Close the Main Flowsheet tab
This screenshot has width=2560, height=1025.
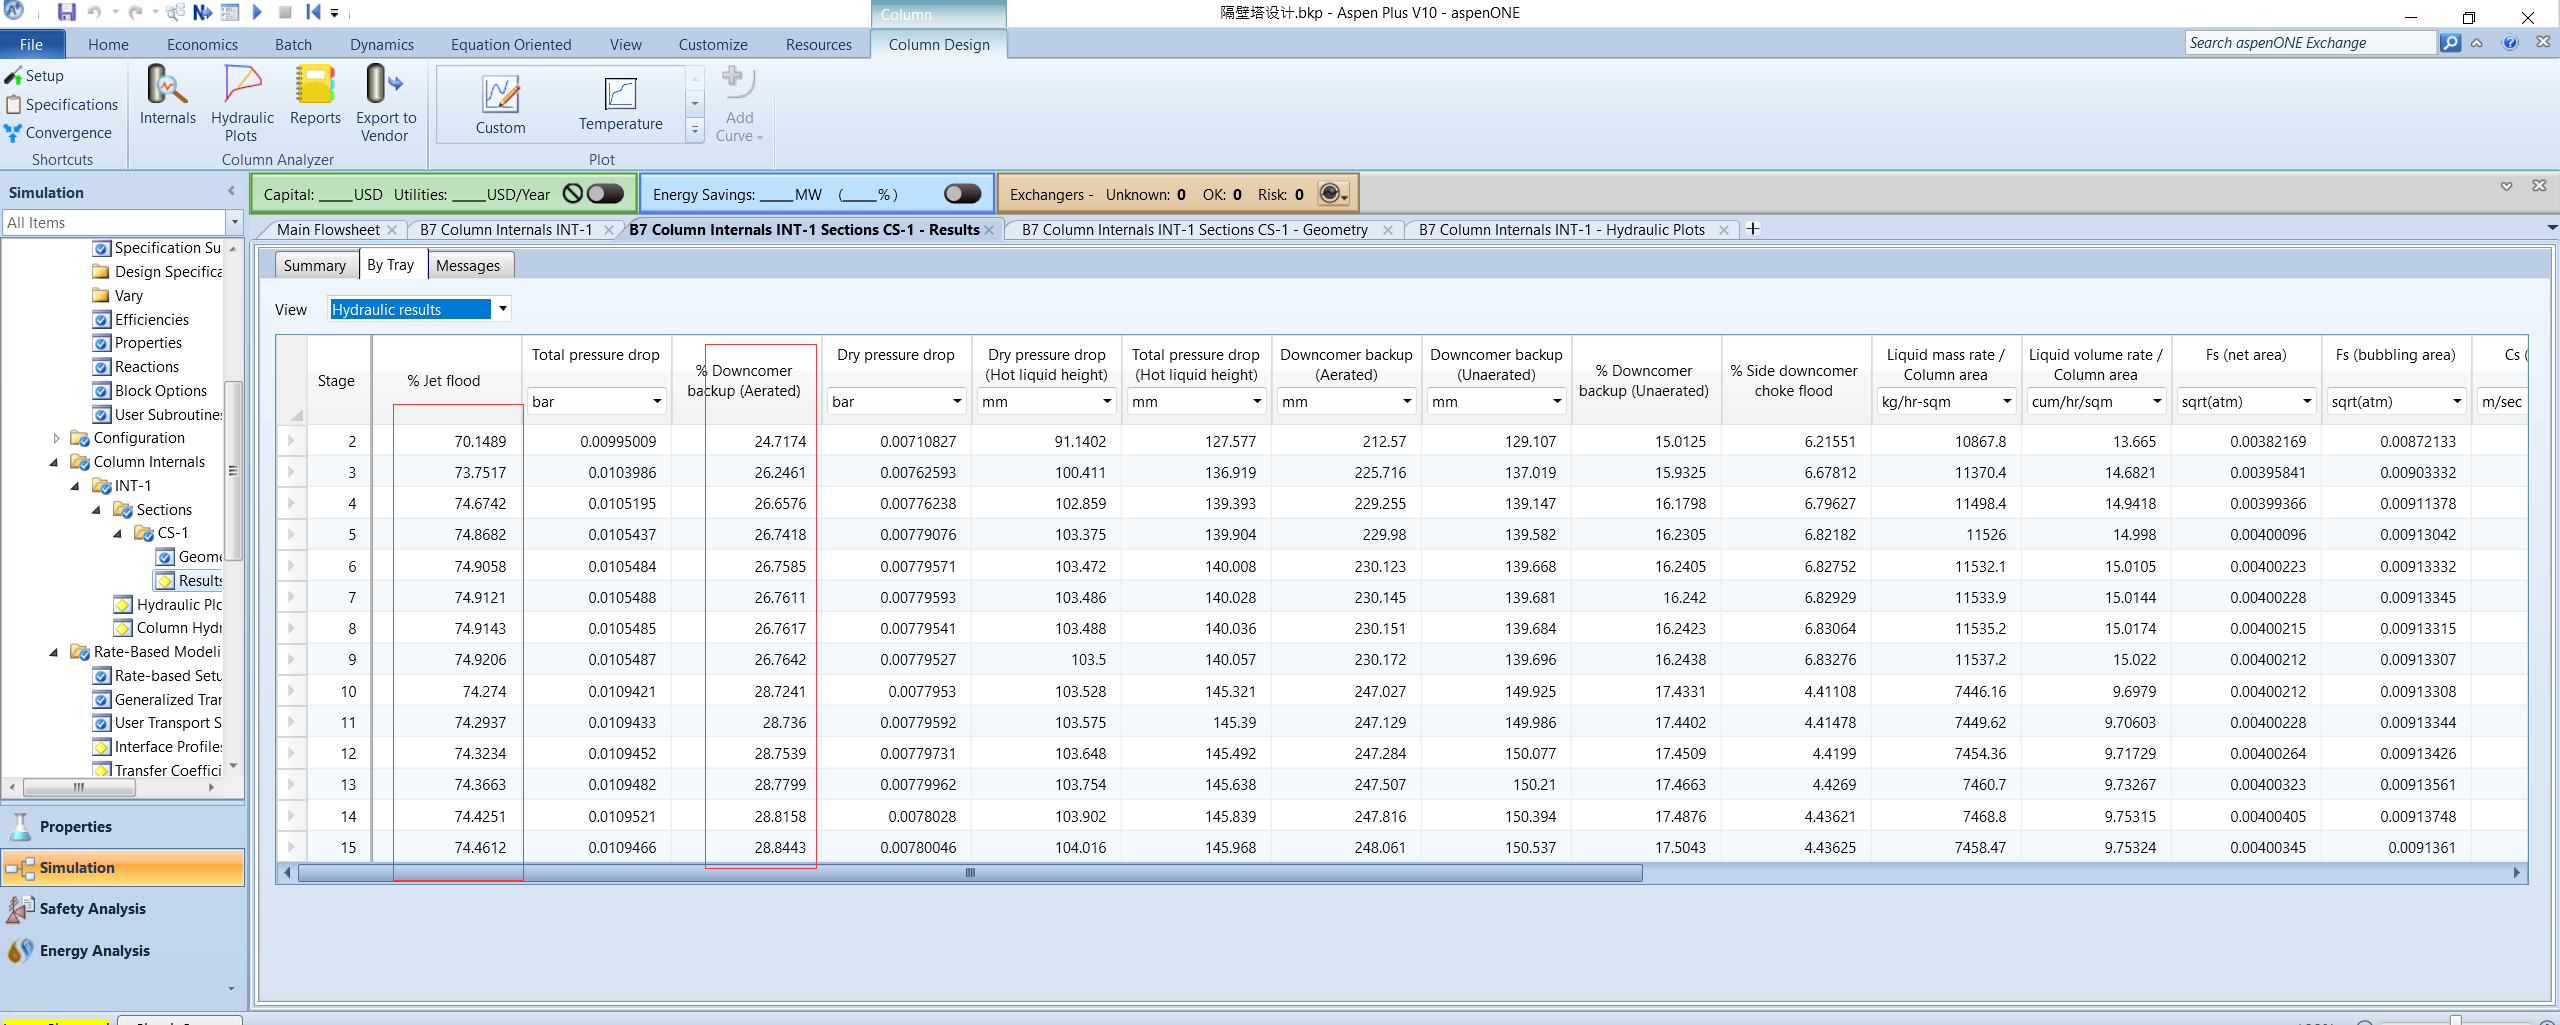[392, 230]
